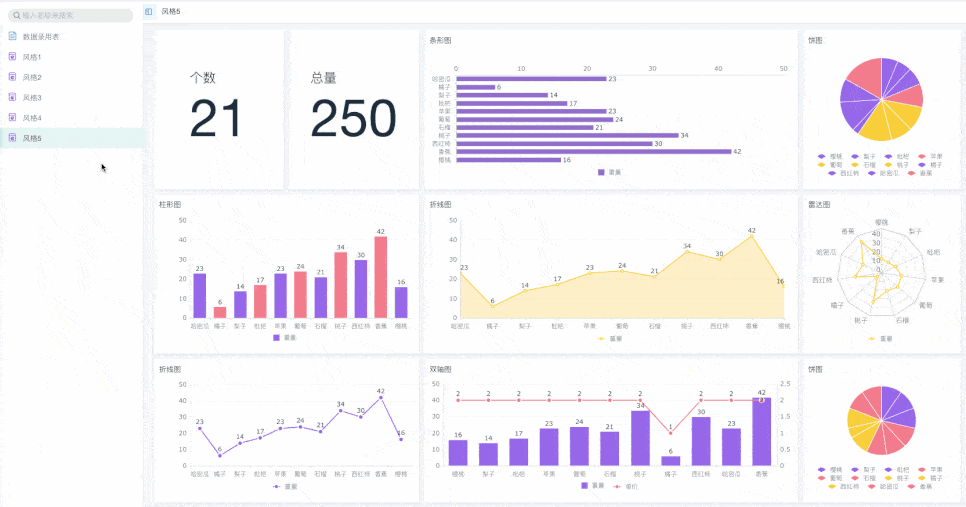Click the pink 34 column in 柱形图
Screen dimensions: 966x507
[341, 285]
